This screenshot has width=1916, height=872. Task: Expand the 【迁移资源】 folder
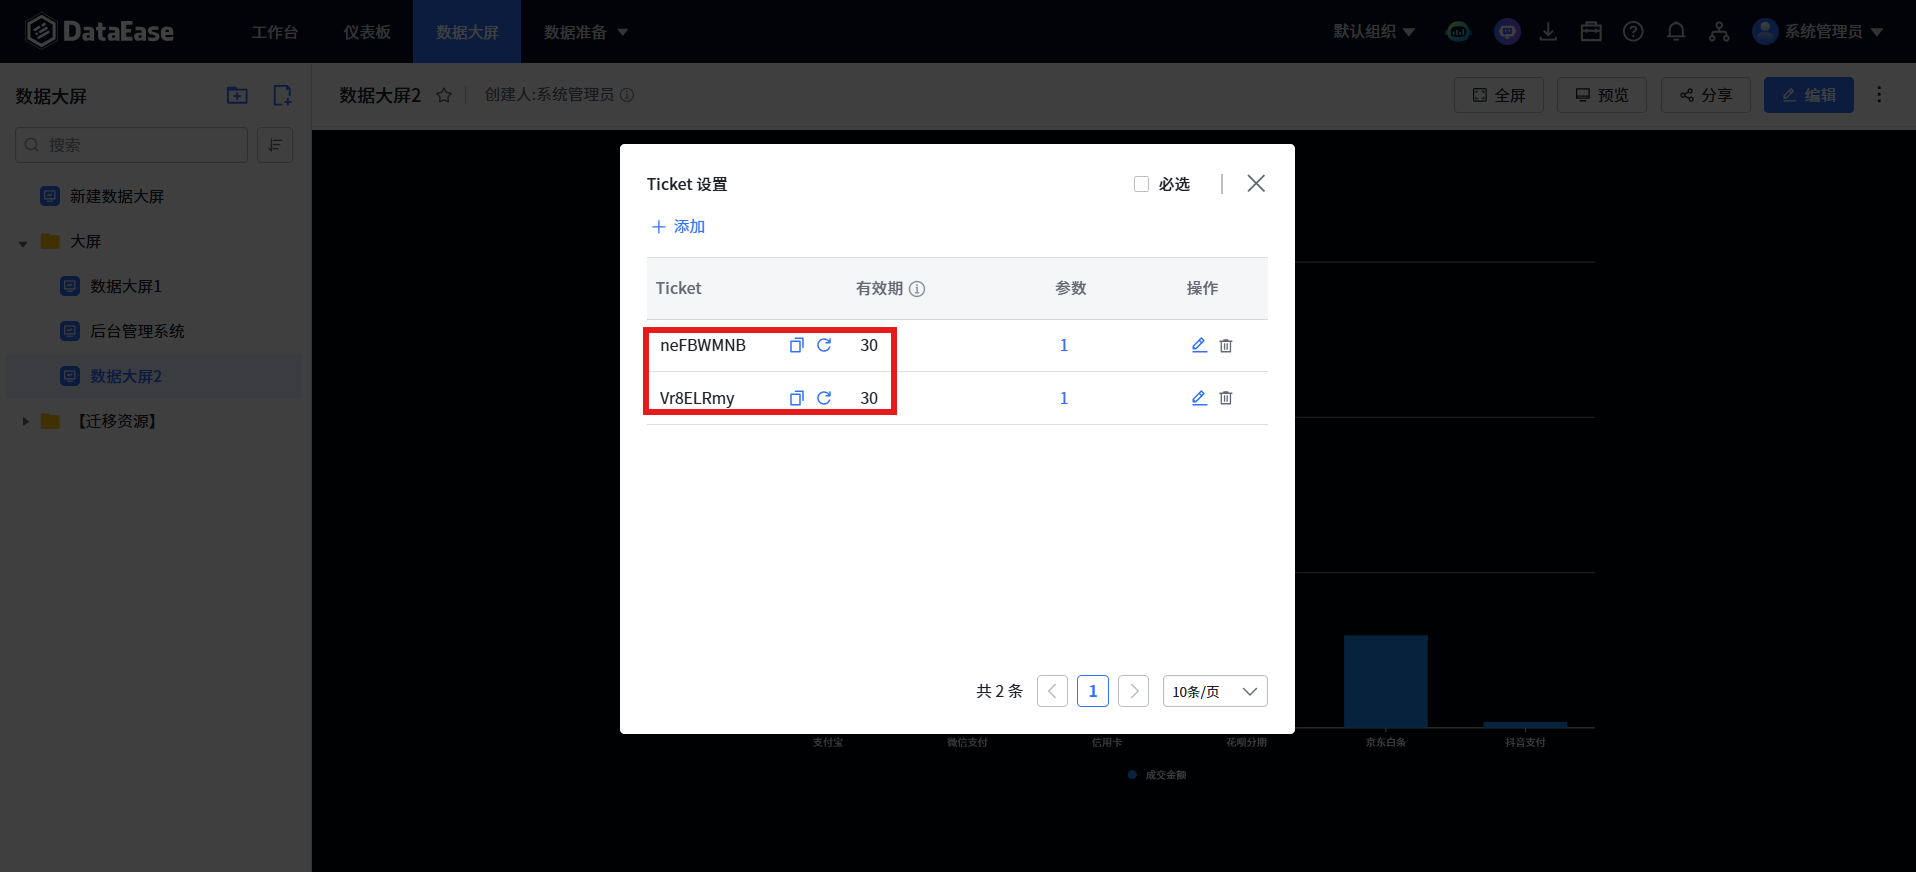[x=25, y=422]
